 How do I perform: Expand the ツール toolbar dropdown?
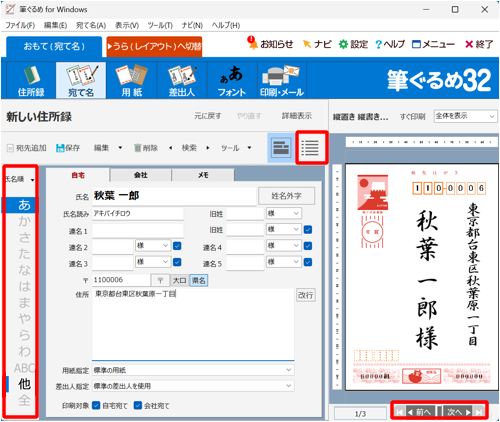[249, 148]
